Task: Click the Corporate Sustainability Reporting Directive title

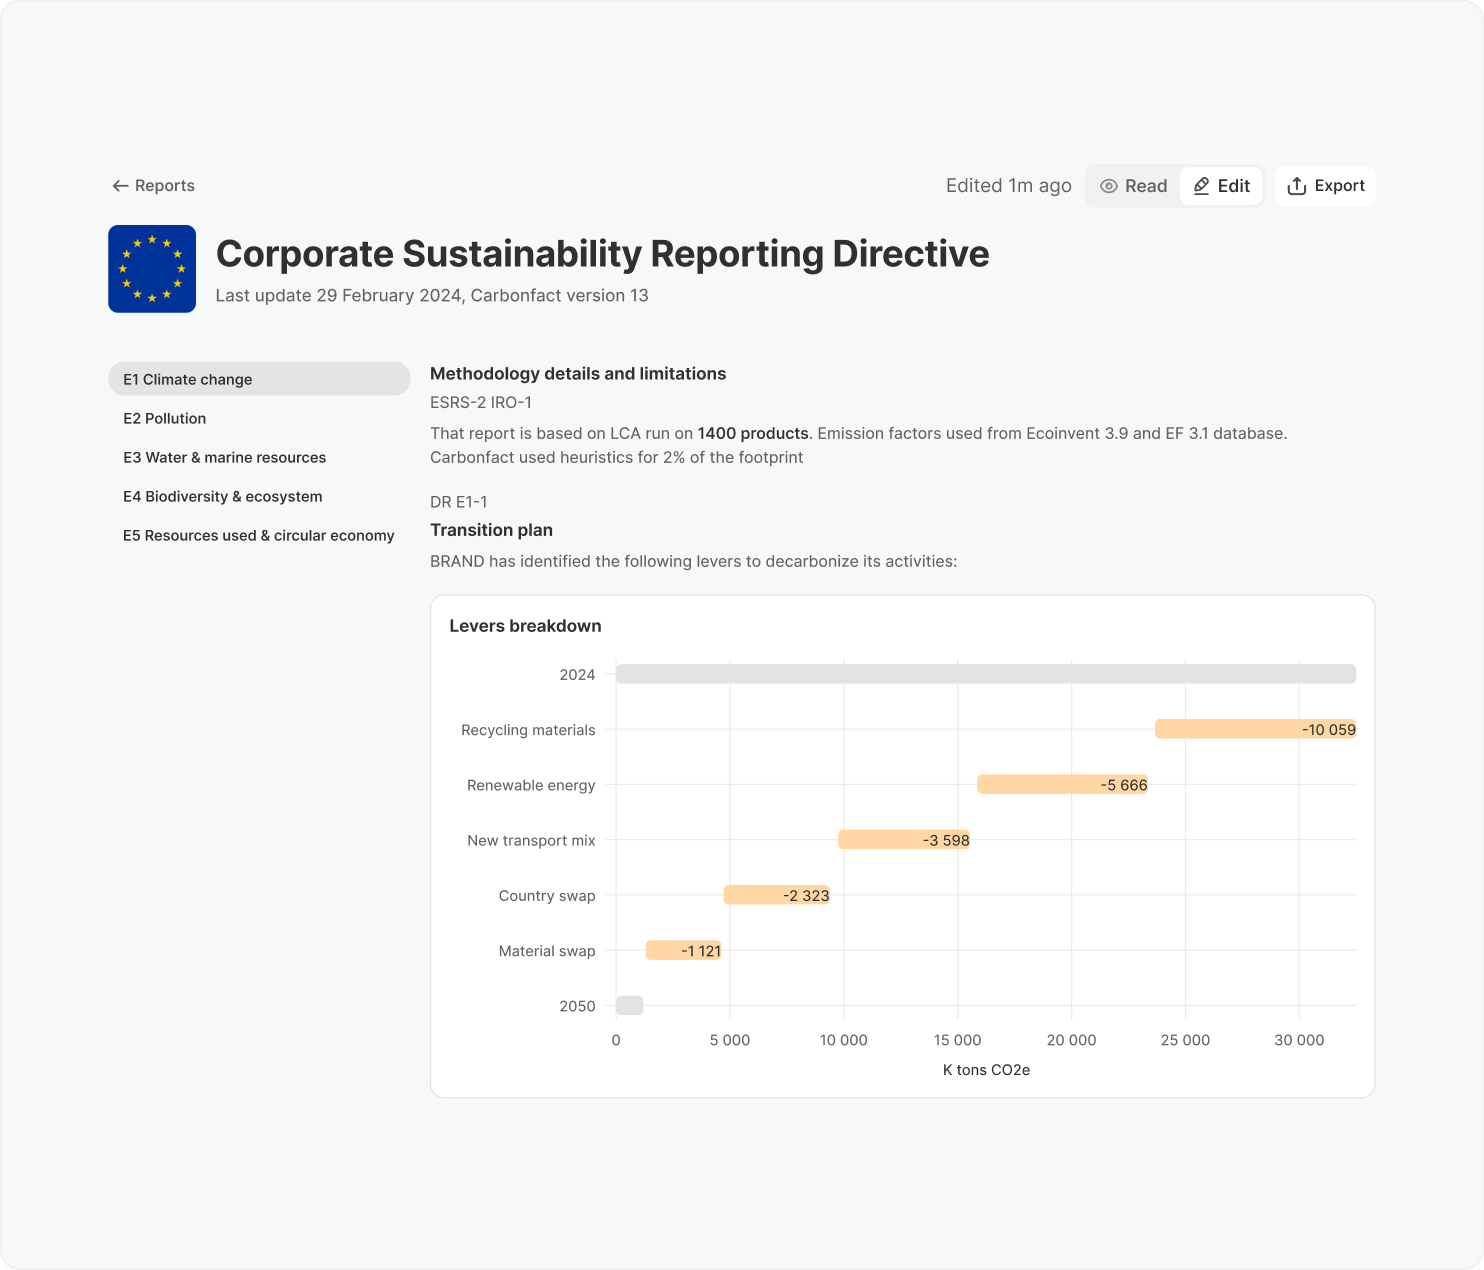Action: pos(602,254)
